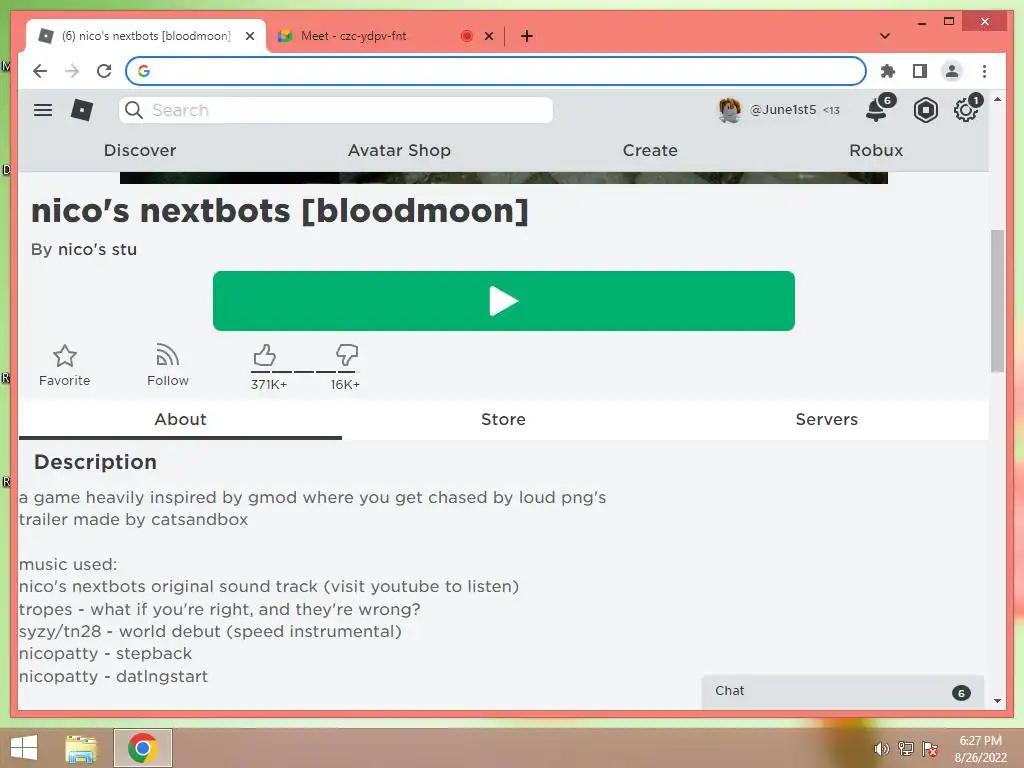Open the Robux hexagon icon in header
Screen dimensions: 1024x768
tap(925, 110)
